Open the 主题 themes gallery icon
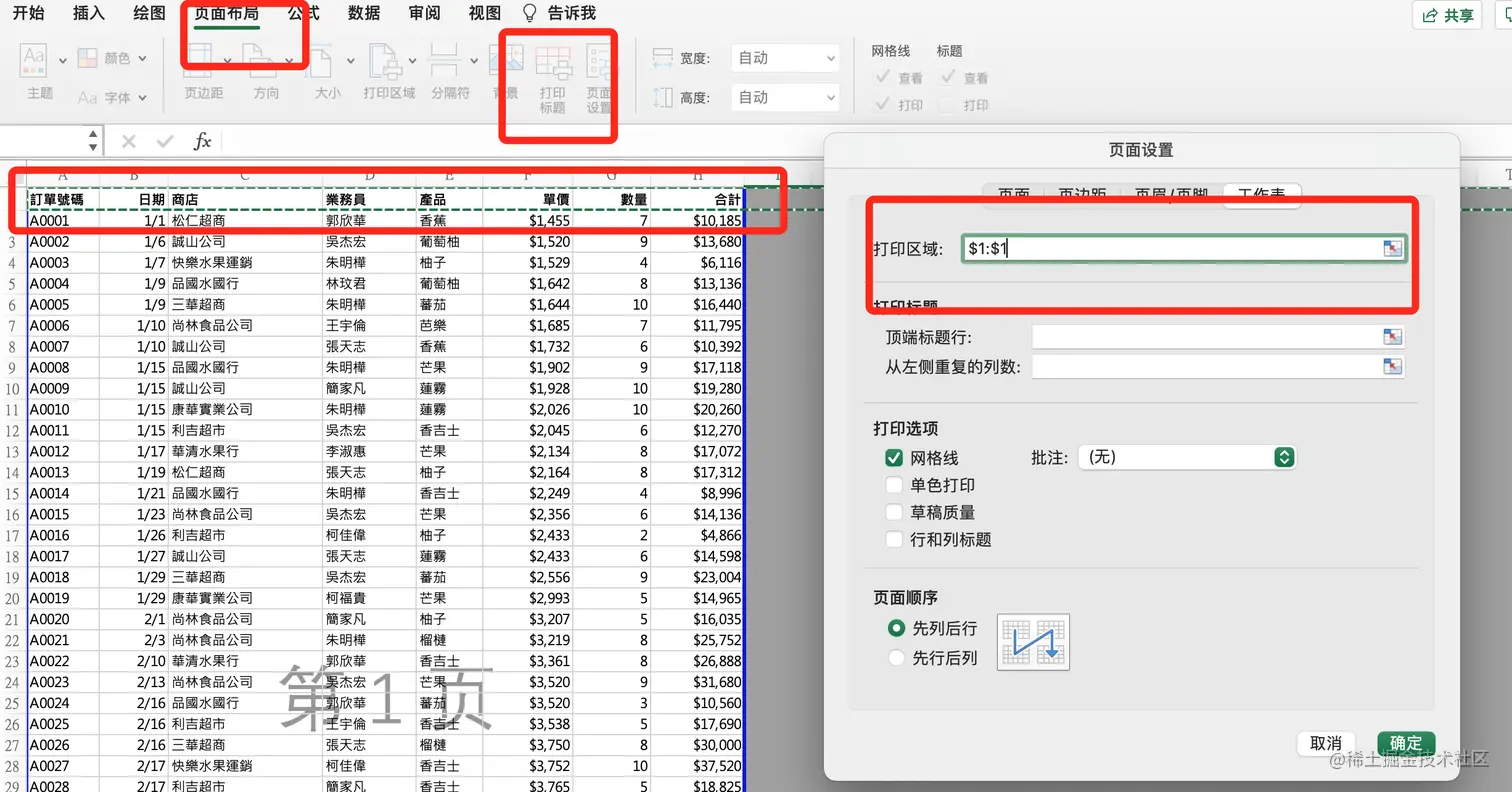 [35, 60]
